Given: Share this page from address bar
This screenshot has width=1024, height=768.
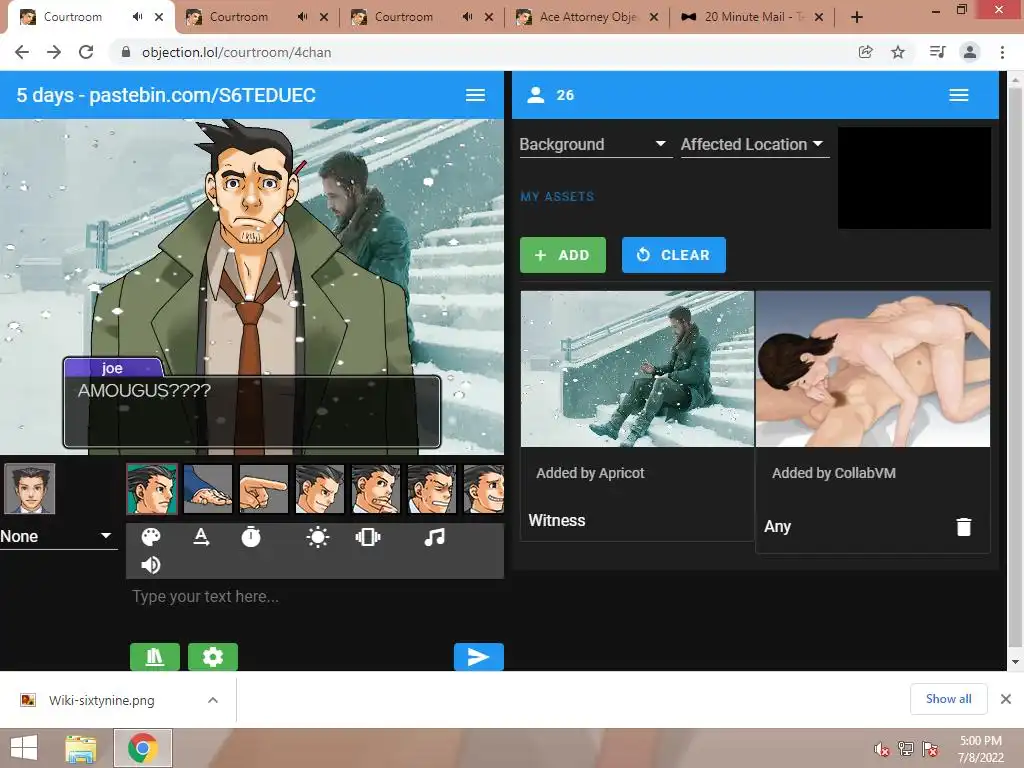Looking at the screenshot, I should coord(865,52).
